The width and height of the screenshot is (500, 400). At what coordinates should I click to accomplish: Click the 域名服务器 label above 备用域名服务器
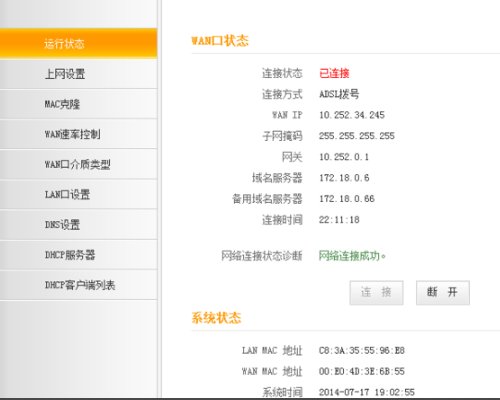coord(277,178)
